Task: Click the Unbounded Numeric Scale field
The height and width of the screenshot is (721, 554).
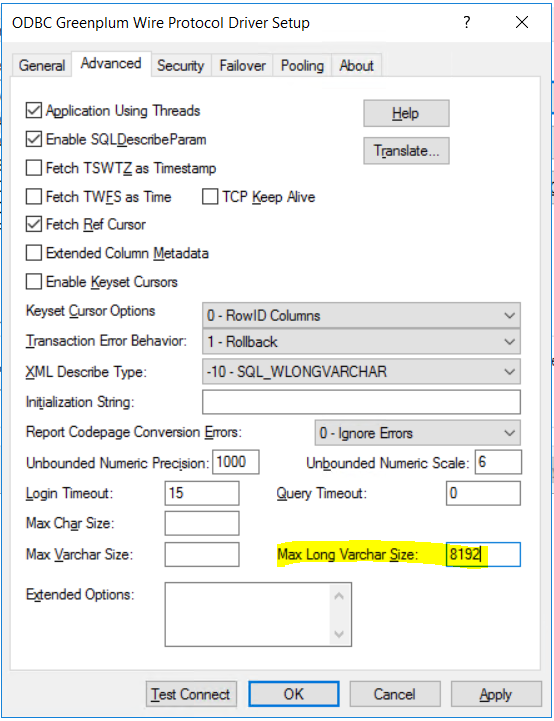Action: [x=498, y=462]
